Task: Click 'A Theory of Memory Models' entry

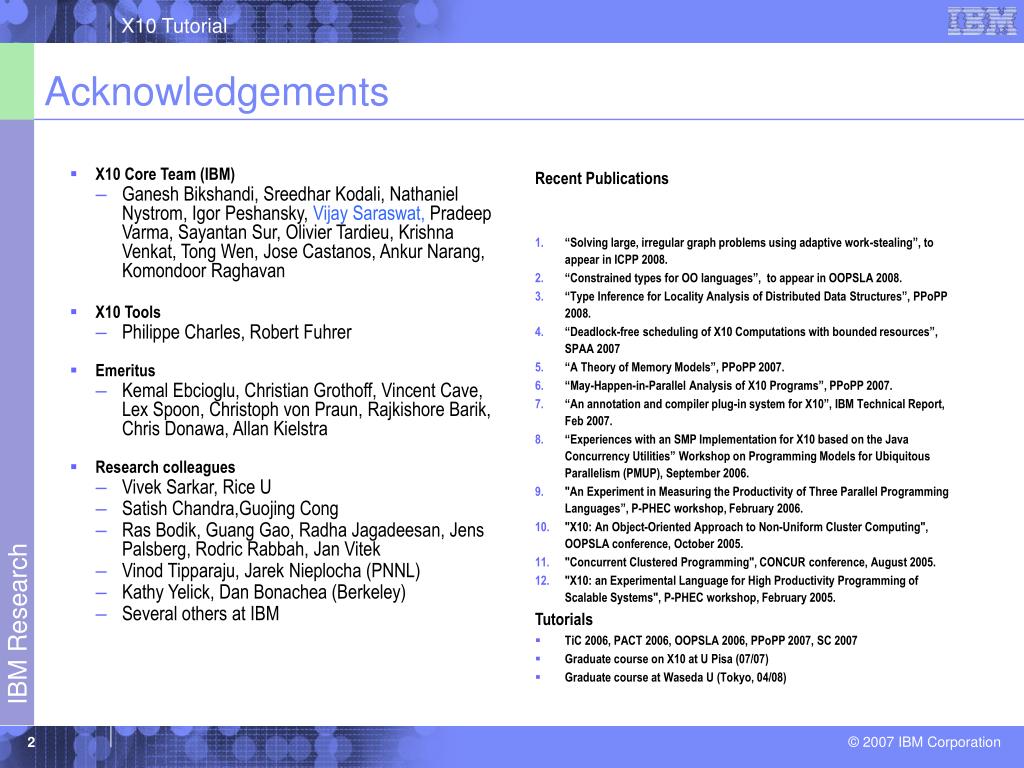Action: coord(674,367)
